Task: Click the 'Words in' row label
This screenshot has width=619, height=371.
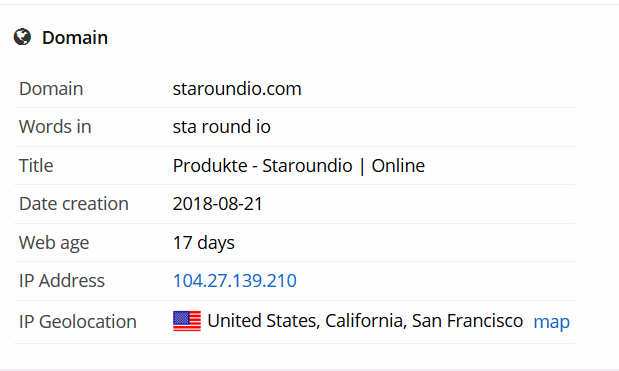Action: click(55, 127)
